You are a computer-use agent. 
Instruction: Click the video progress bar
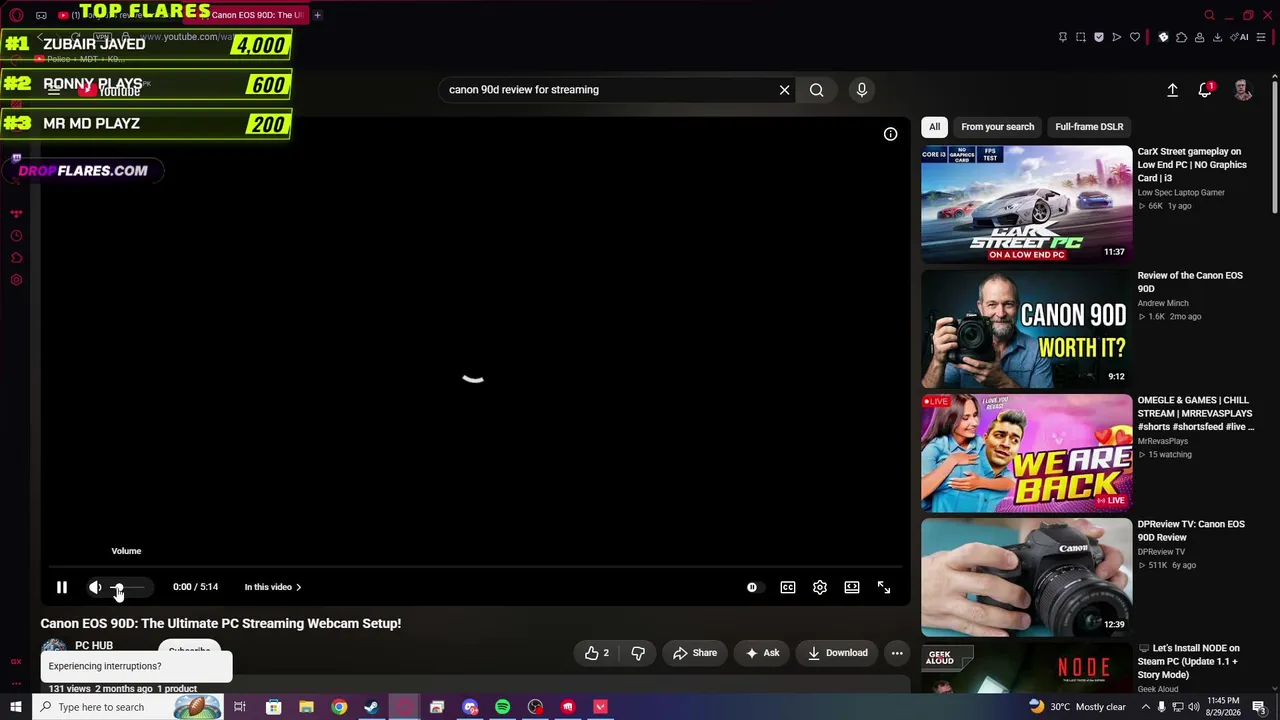pos(475,567)
